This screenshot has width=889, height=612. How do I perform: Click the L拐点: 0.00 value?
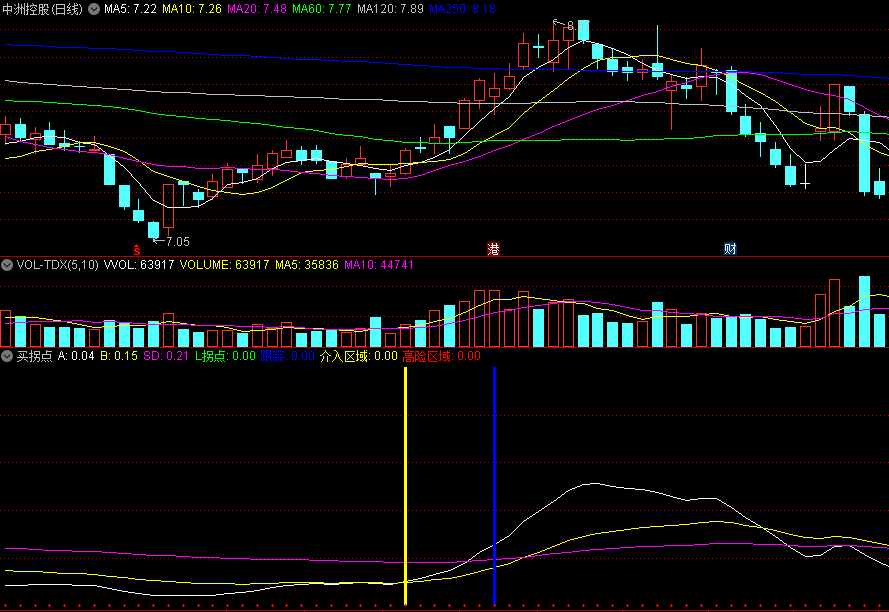tap(225, 356)
